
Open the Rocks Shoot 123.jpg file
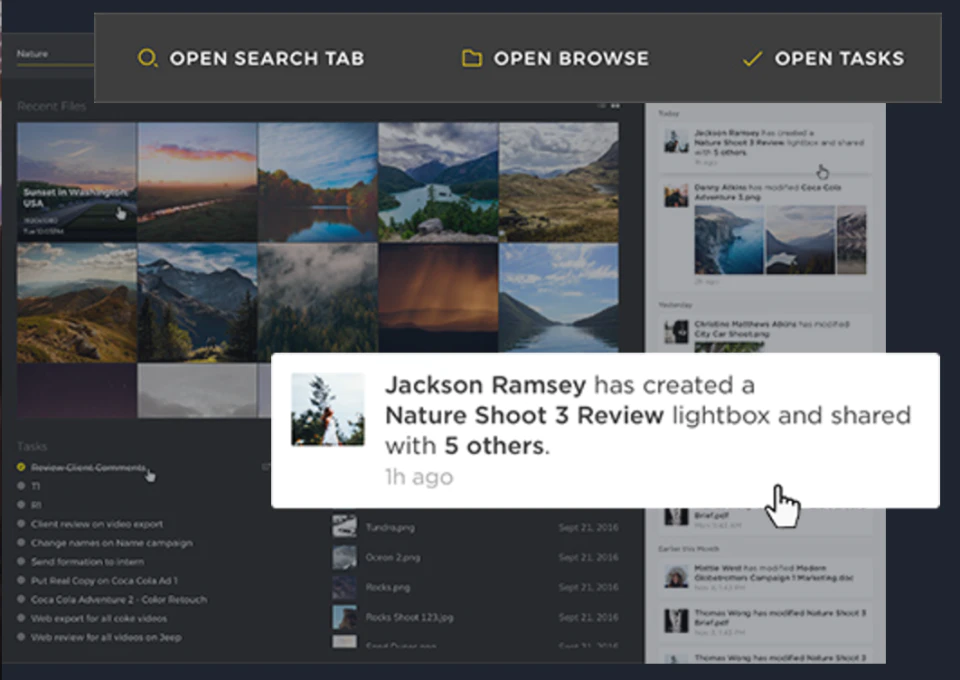pyautogui.click(x=410, y=617)
